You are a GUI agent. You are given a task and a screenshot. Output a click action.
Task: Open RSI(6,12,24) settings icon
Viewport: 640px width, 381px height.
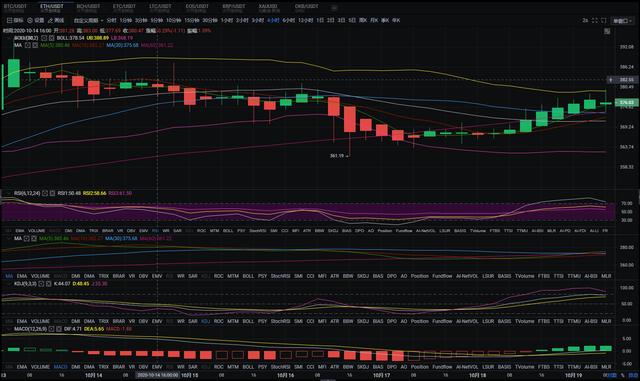tap(45, 193)
